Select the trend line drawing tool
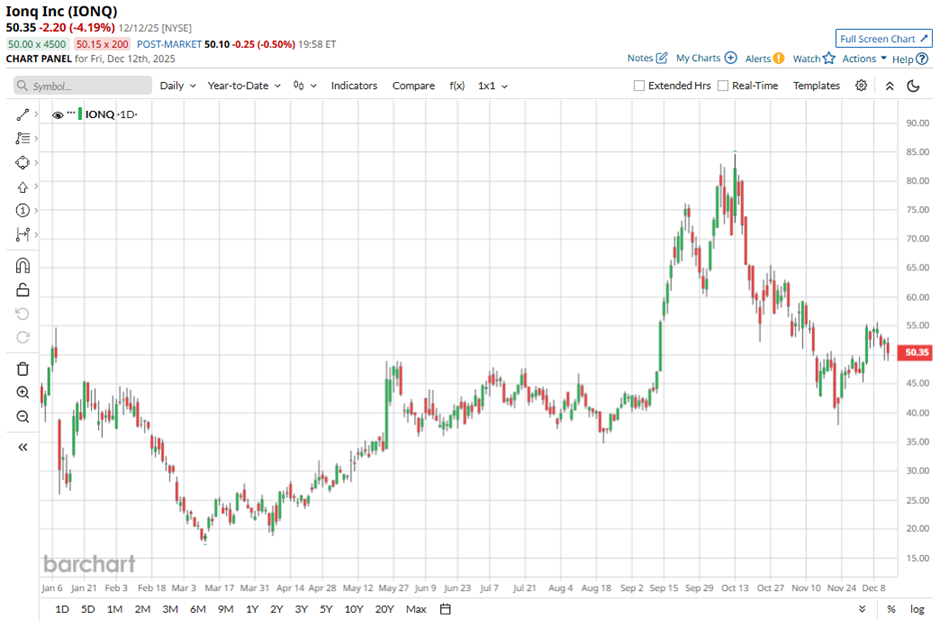Image resolution: width=940 pixels, height=629 pixels. click(x=22, y=115)
